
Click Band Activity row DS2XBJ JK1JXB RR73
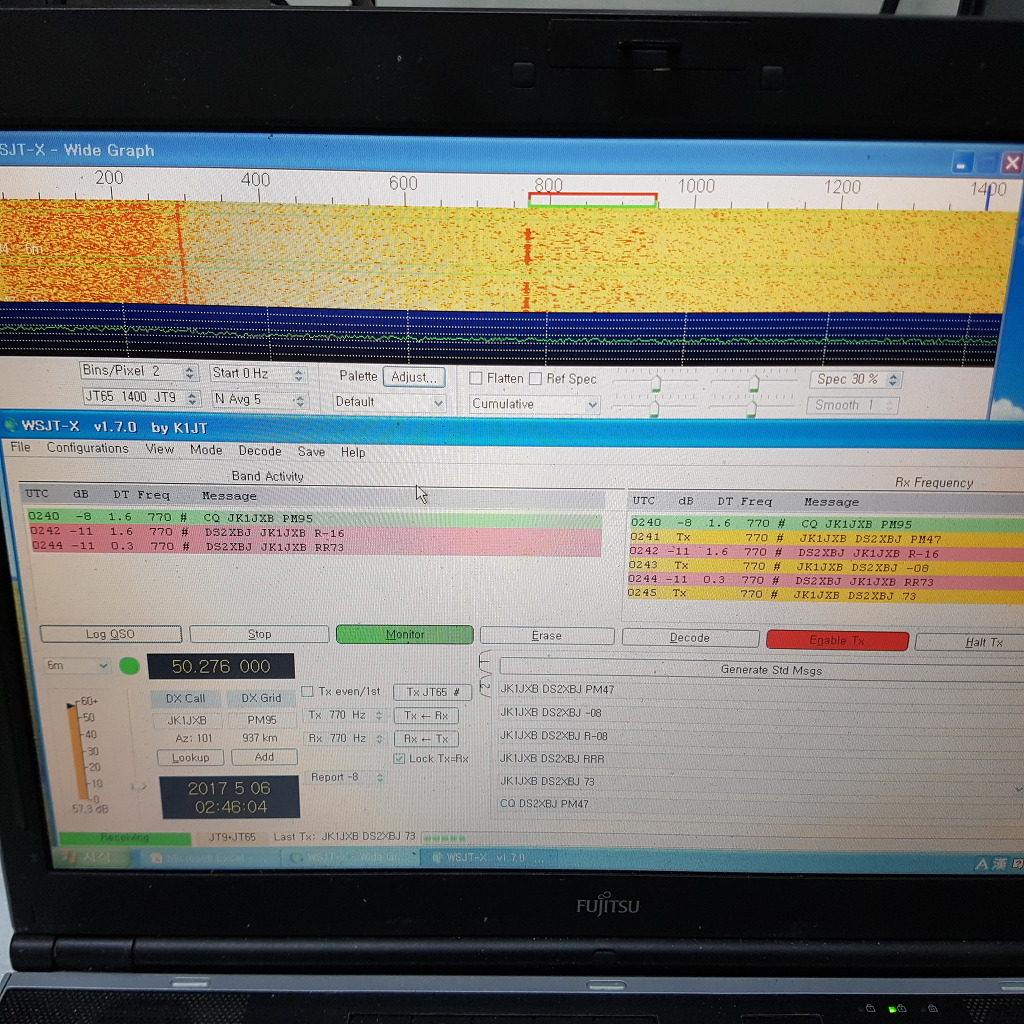pos(315,547)
